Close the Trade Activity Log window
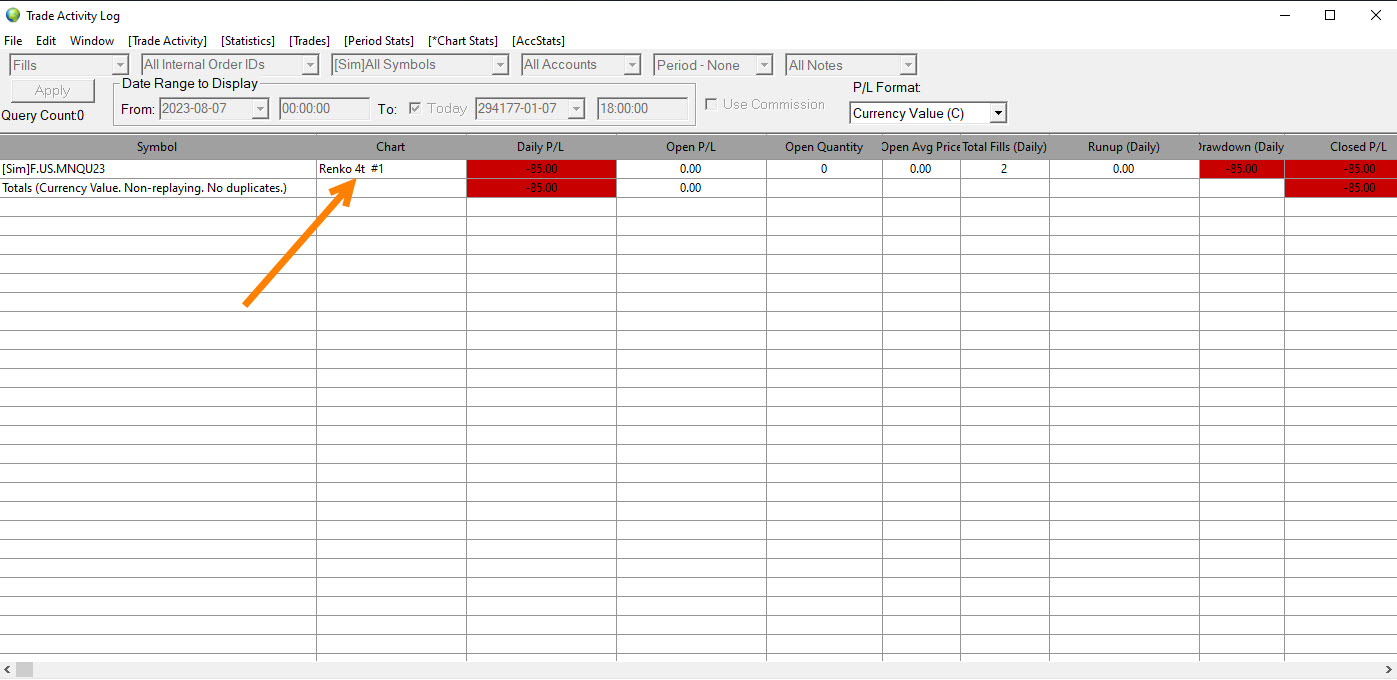 coord(1375,15)
